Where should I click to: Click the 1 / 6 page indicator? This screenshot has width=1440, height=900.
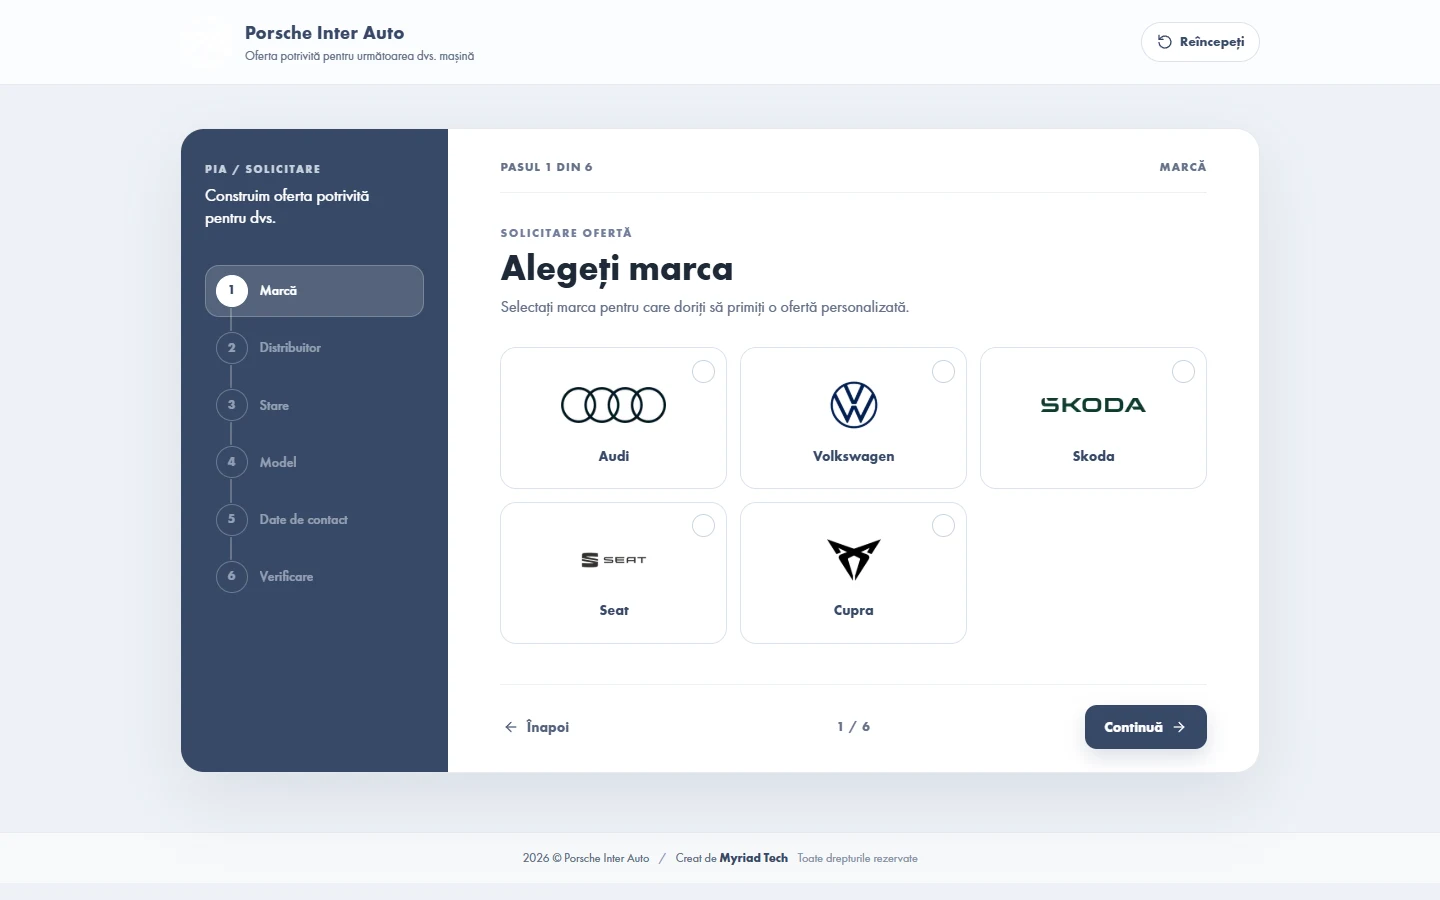853,727
